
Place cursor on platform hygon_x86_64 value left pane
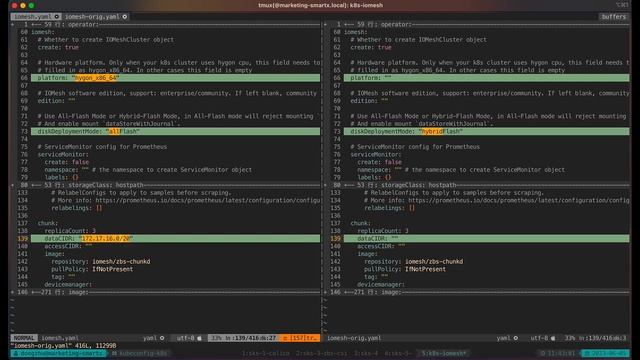[x=96, y=78]
